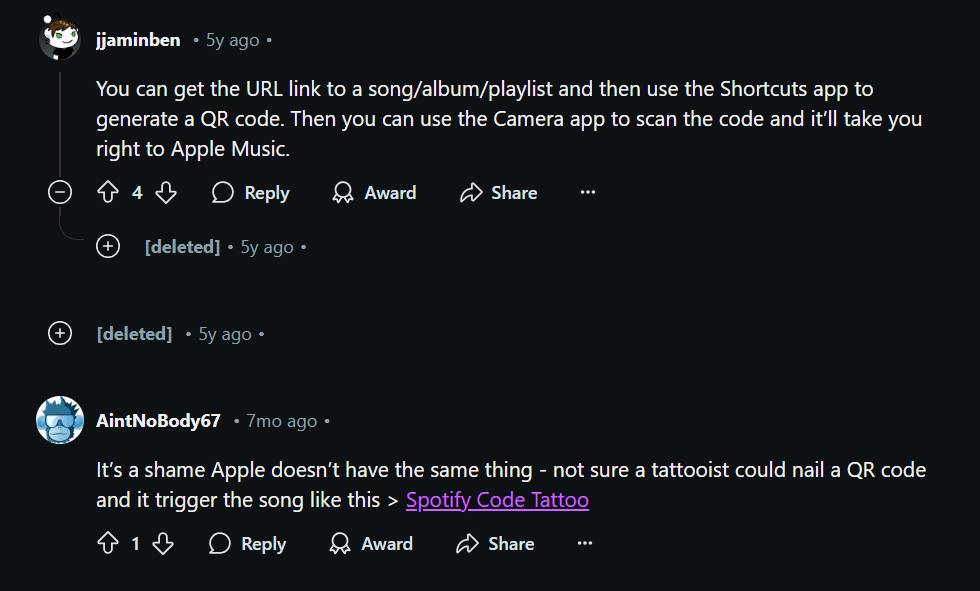Open jjaminben's profile via username
This screenshot has width=980, height=591.
[137, 40]
